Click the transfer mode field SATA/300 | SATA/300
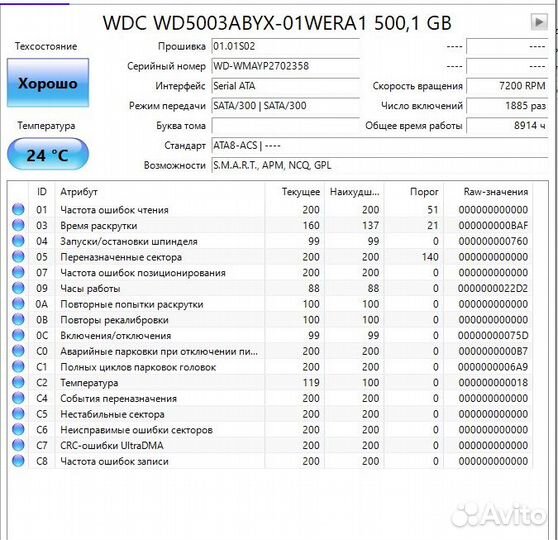The width and height of the screenshot is (558, 540). tap(285, 106)
